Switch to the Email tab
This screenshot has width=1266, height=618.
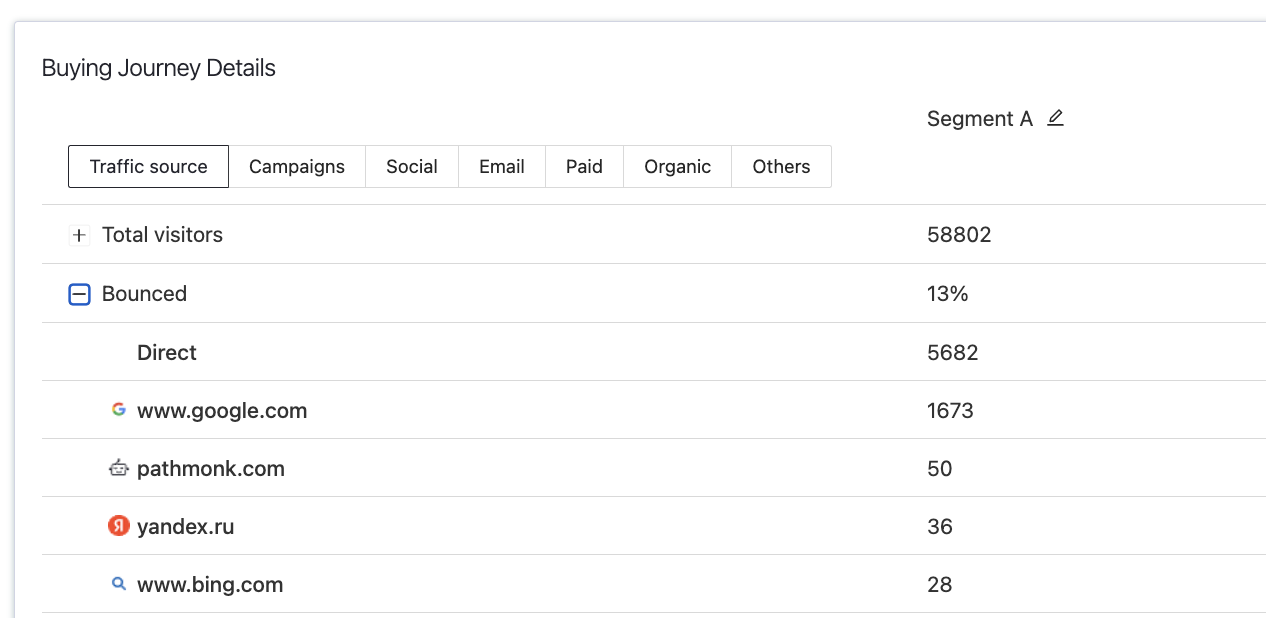[x=502, y=167]
